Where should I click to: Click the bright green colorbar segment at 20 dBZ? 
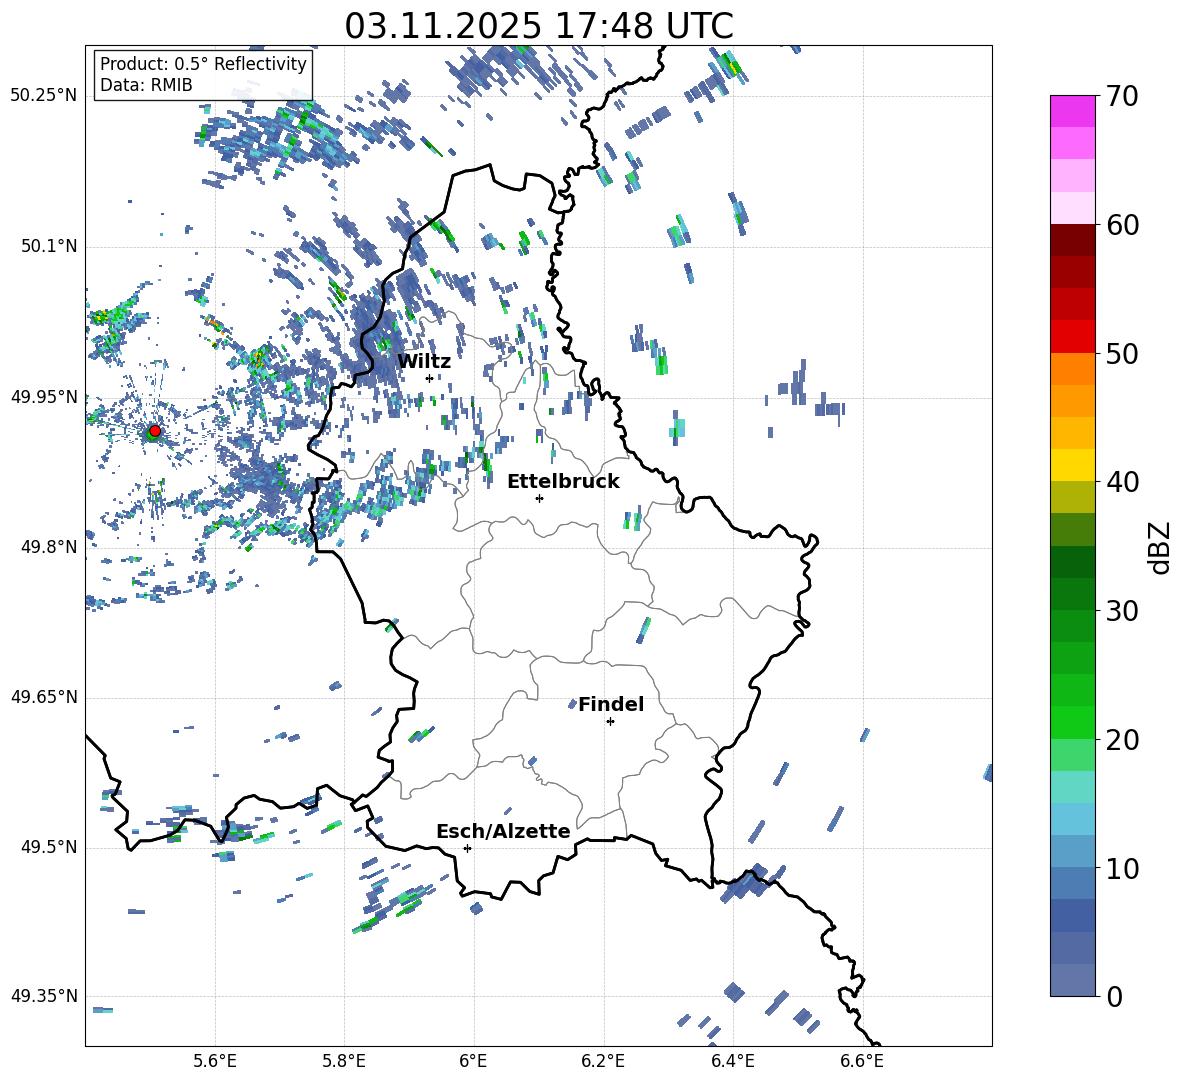click(1073, 722)
